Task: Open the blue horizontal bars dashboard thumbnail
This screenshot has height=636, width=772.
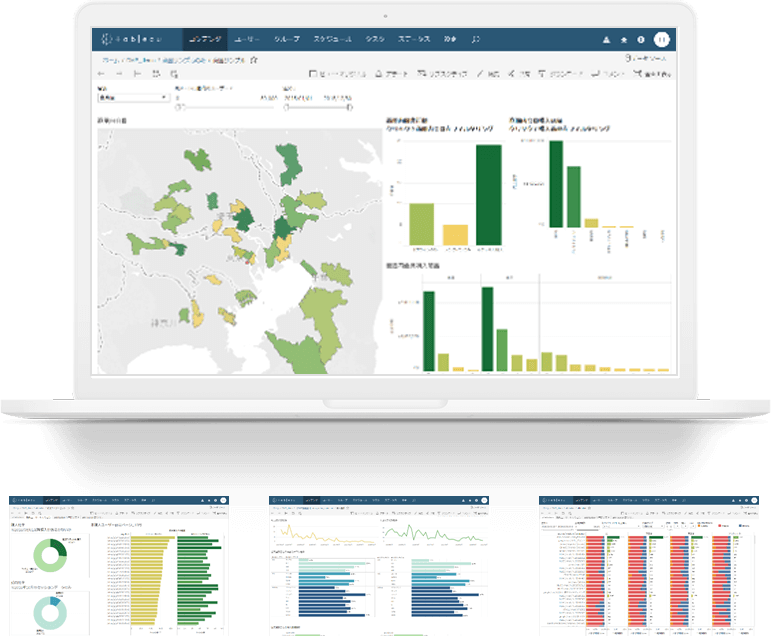Action: [x=384, y=564]
